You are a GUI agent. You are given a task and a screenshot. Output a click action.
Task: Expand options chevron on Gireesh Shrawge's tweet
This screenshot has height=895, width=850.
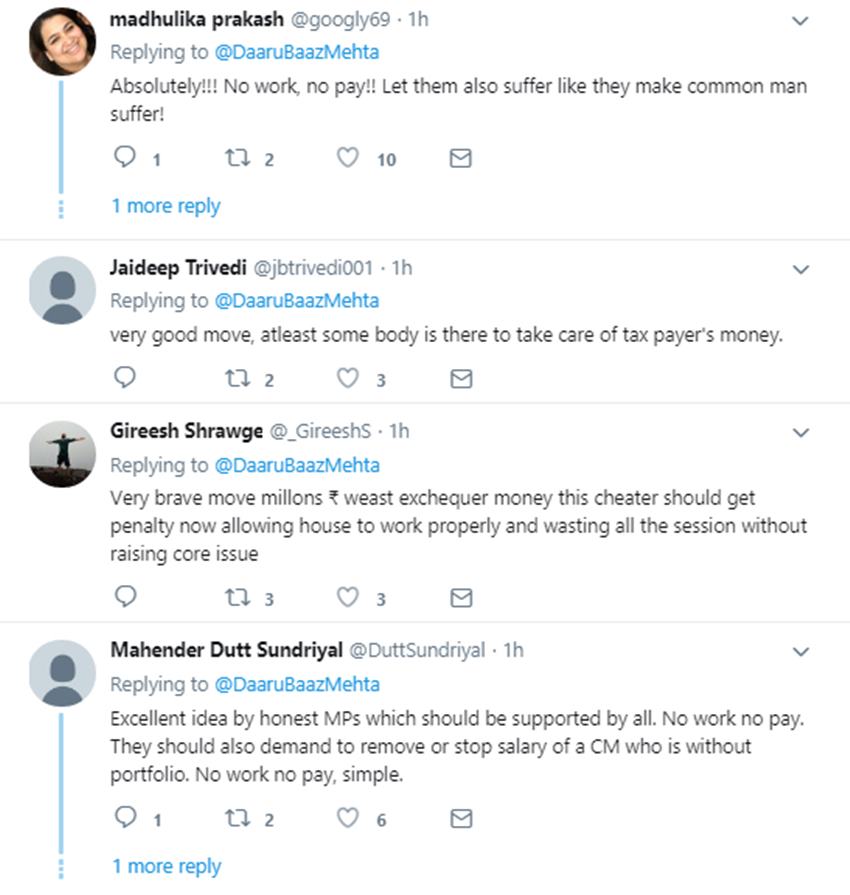tap(801, 433)
